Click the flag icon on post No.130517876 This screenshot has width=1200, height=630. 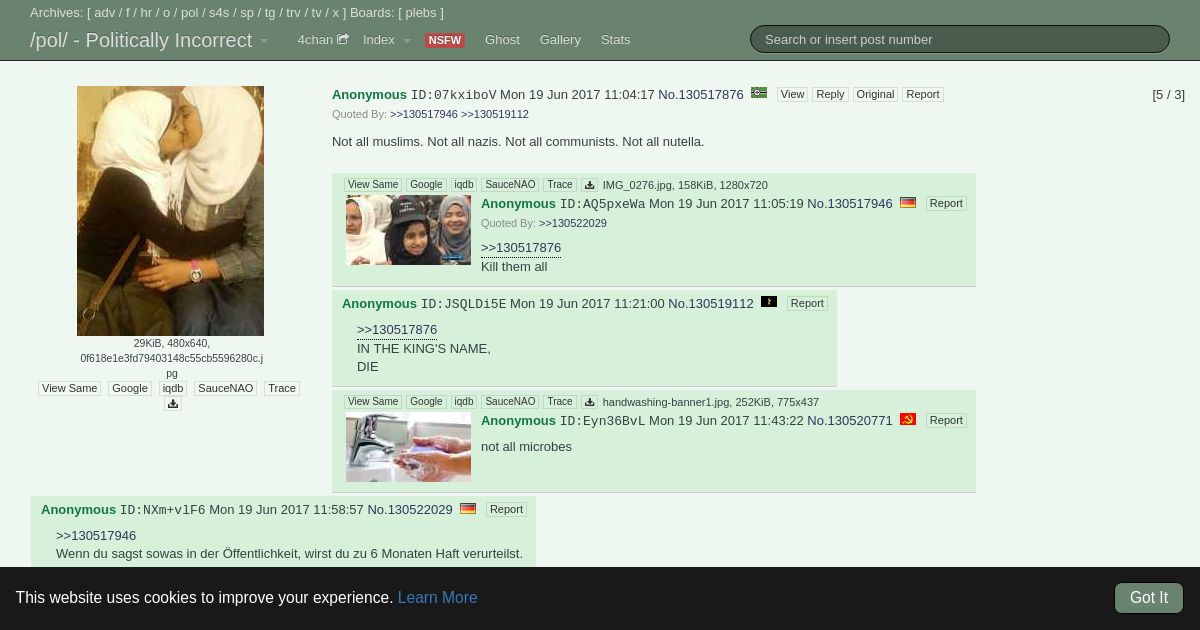pos(759,93)
